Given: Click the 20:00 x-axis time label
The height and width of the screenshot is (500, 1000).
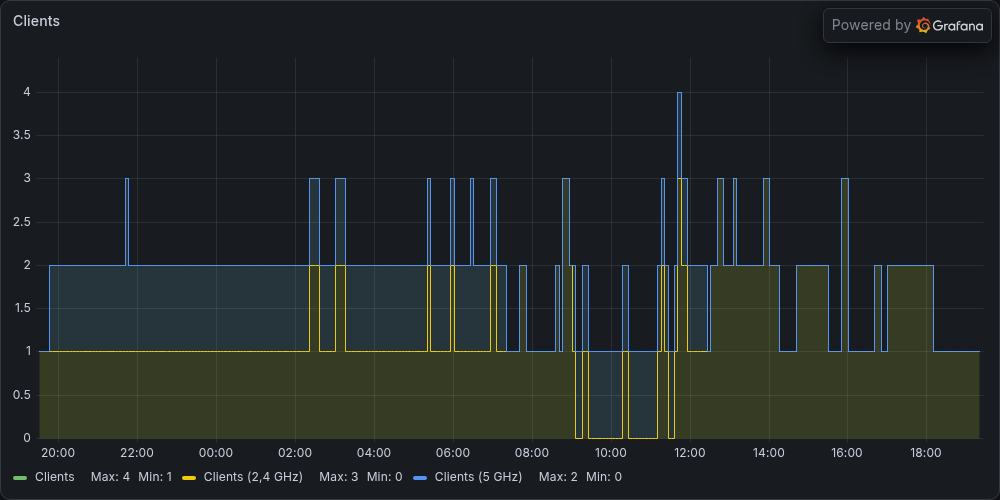Looking at the screenshot, I should 58,453.
